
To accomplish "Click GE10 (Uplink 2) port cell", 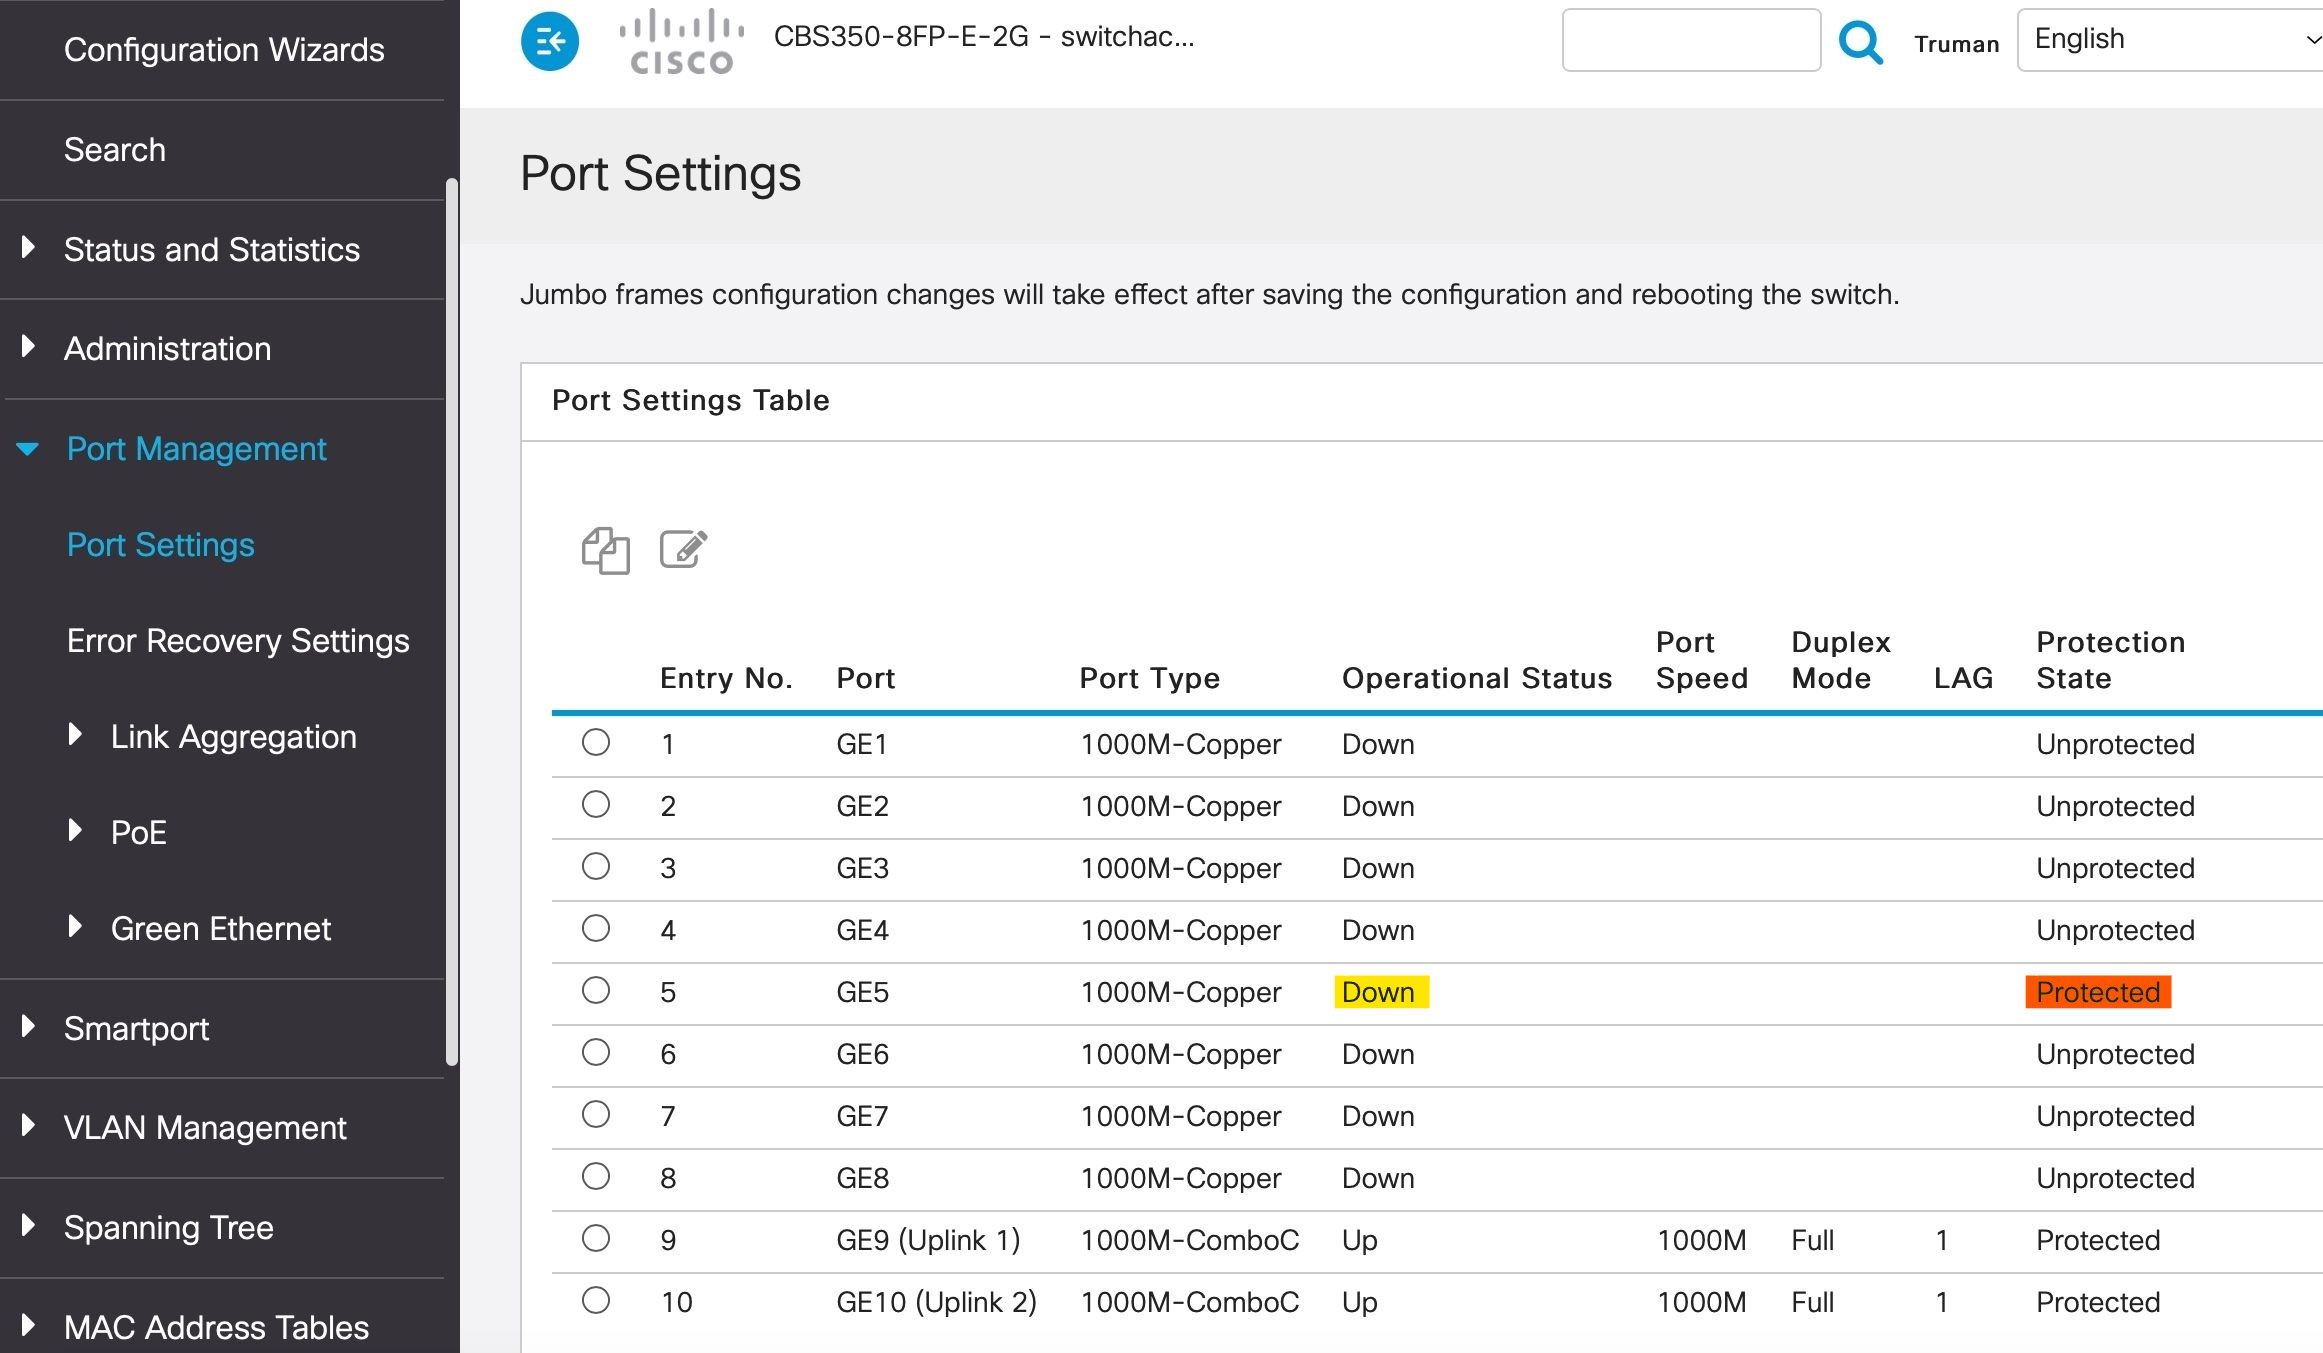I will coord(936,1302).
